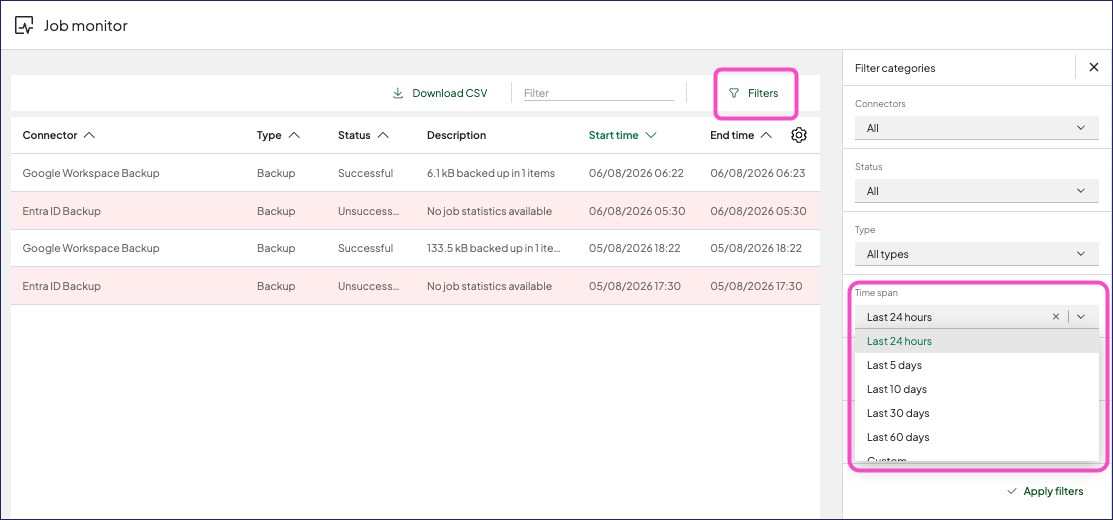Open the Connectors dropdown
1113x520 pixels.
point(976,128)
